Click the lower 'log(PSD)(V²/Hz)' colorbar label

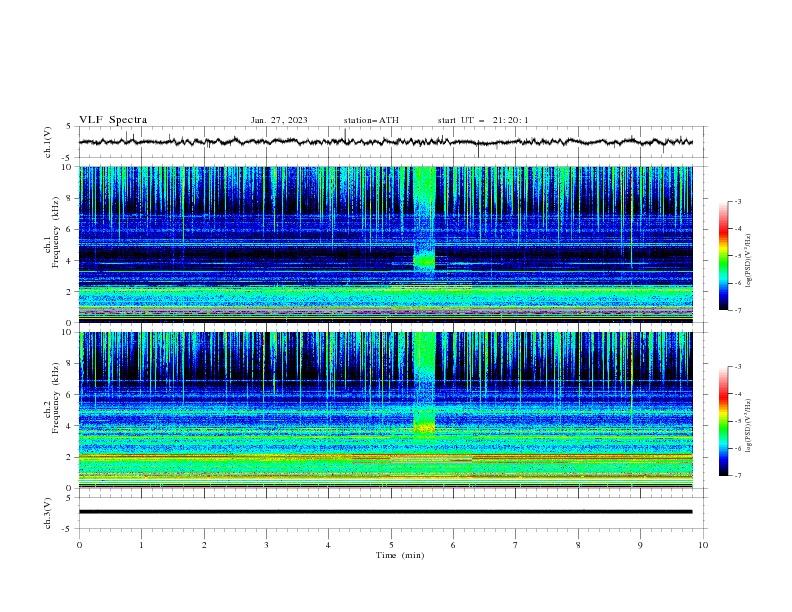748,425
